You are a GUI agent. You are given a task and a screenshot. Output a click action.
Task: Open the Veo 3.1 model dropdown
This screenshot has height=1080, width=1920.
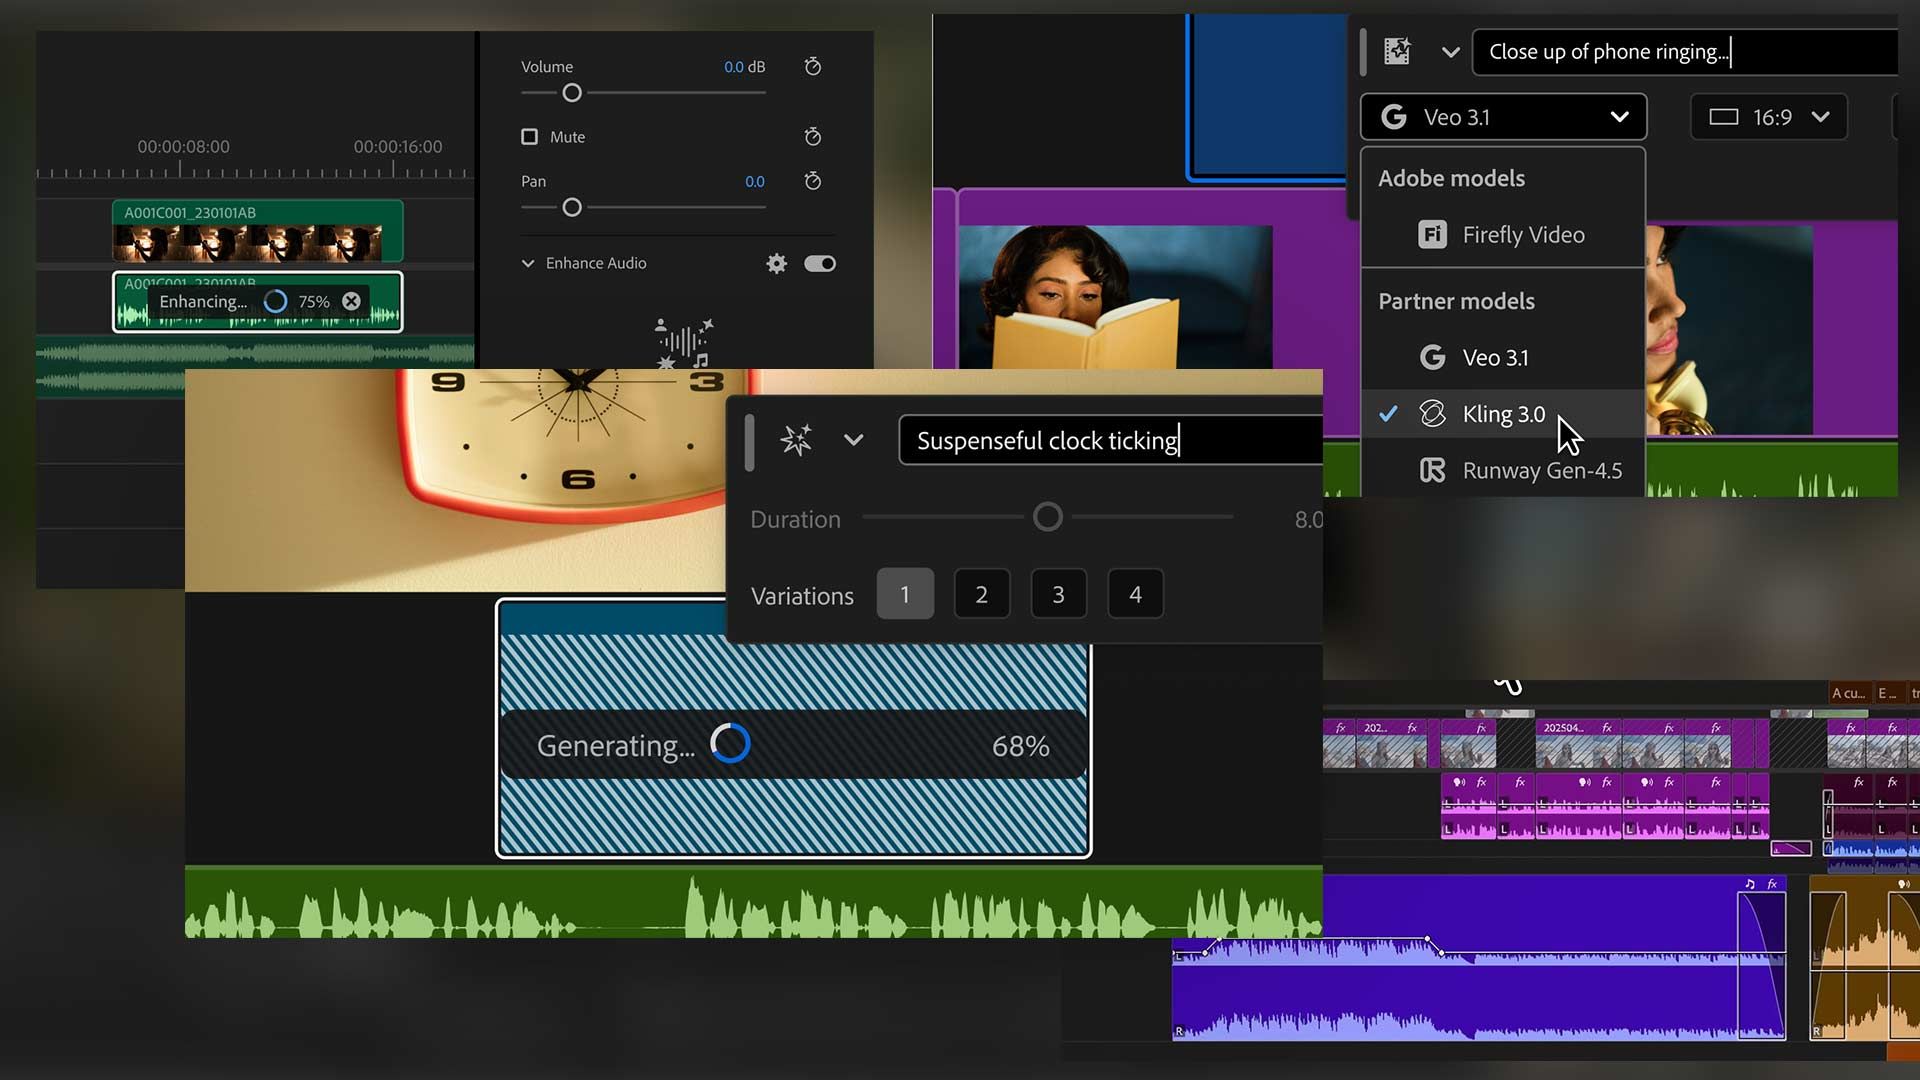click(1503, 117)
